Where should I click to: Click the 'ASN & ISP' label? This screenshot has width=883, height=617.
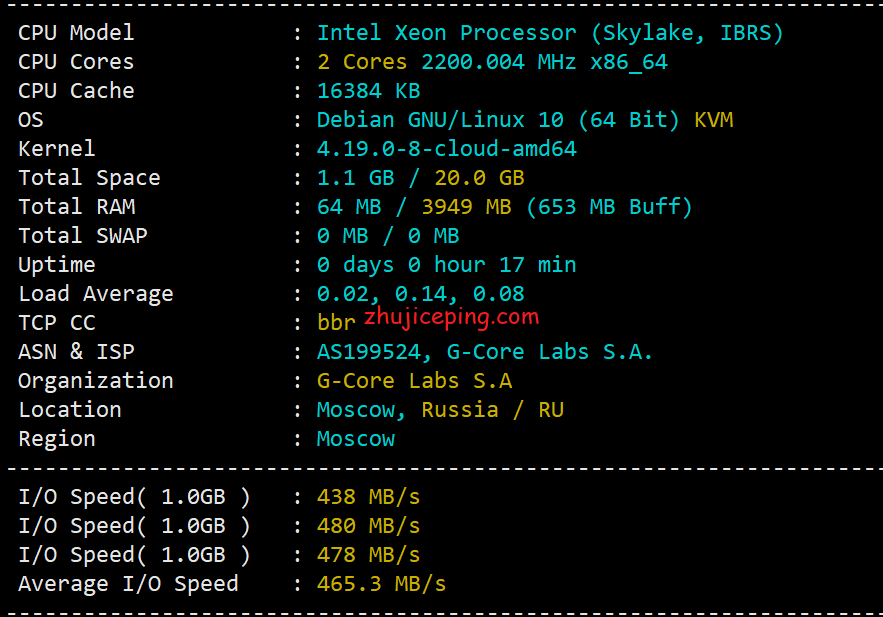pyautogui.click(x=76, y=352)
